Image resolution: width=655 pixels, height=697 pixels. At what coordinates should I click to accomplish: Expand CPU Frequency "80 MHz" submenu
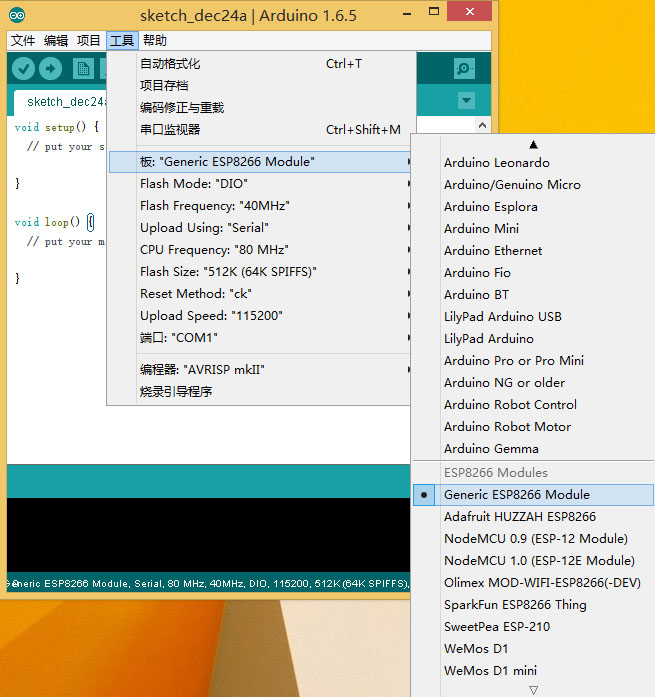pyautogui.click(x=260, y=250)
